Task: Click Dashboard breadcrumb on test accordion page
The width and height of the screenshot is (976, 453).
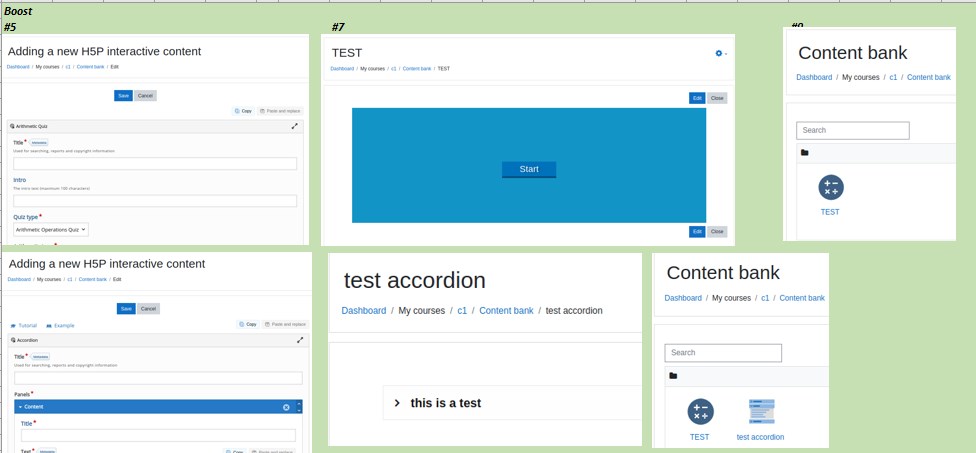Action: (364, 311)
